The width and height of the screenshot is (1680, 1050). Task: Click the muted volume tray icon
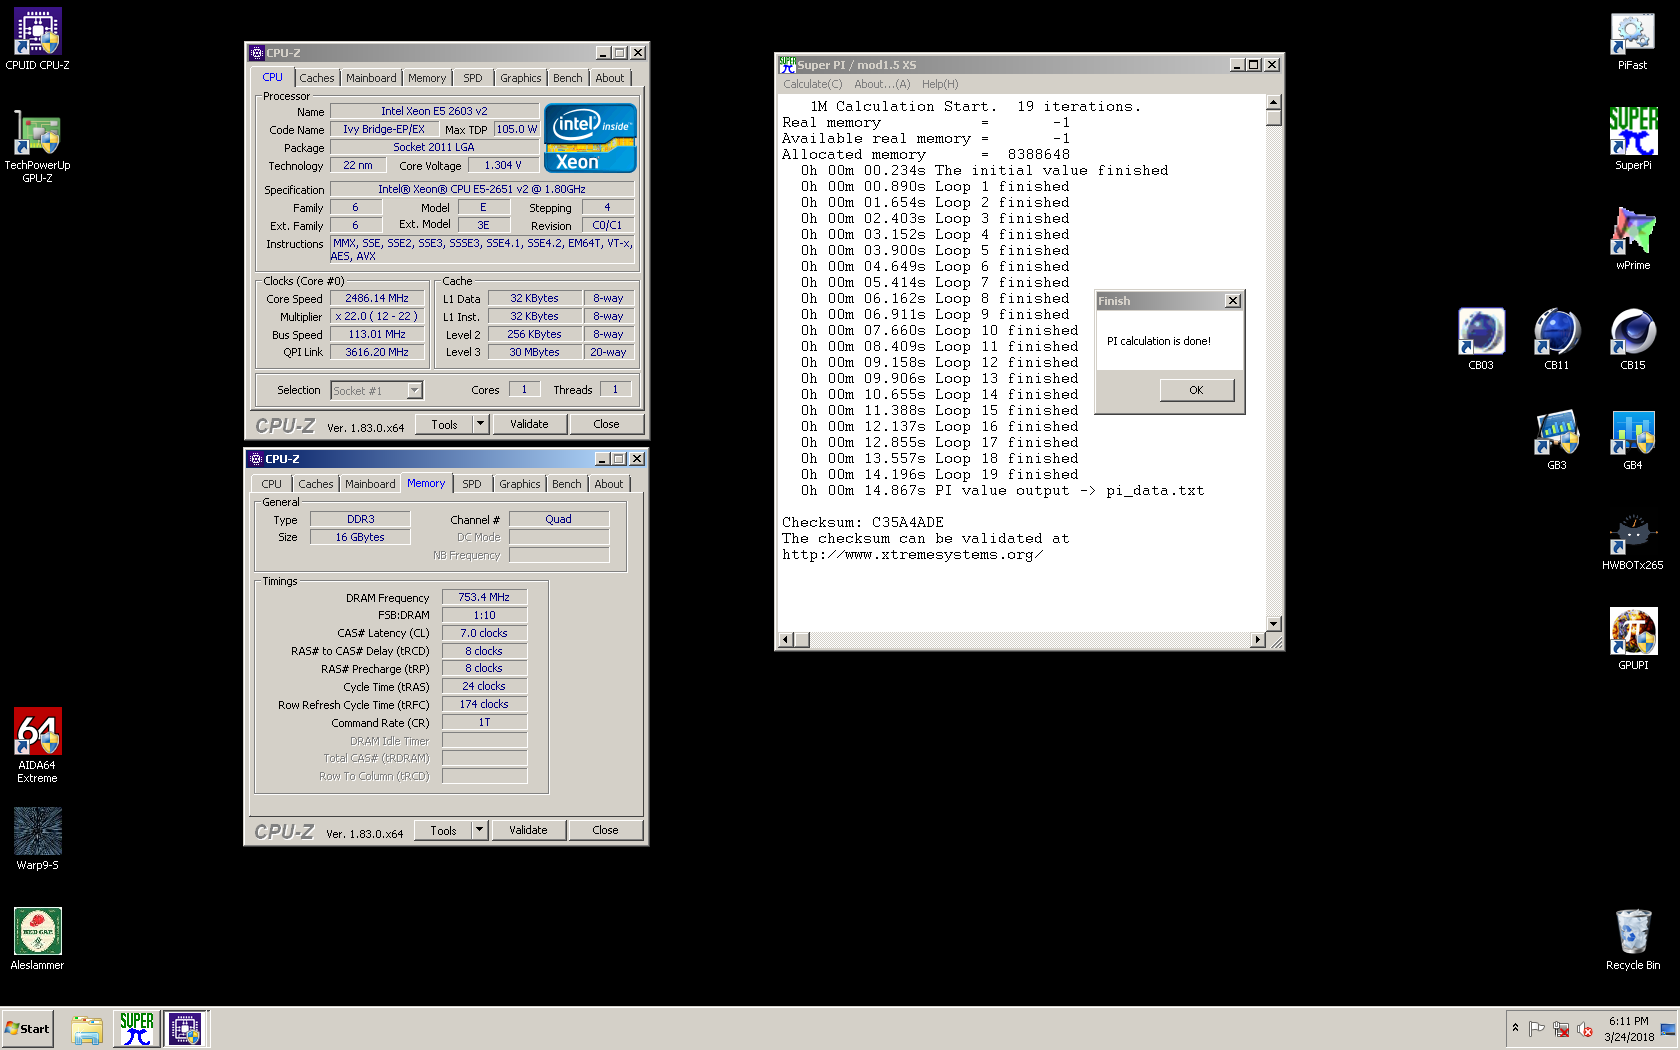[1585, 1029]
